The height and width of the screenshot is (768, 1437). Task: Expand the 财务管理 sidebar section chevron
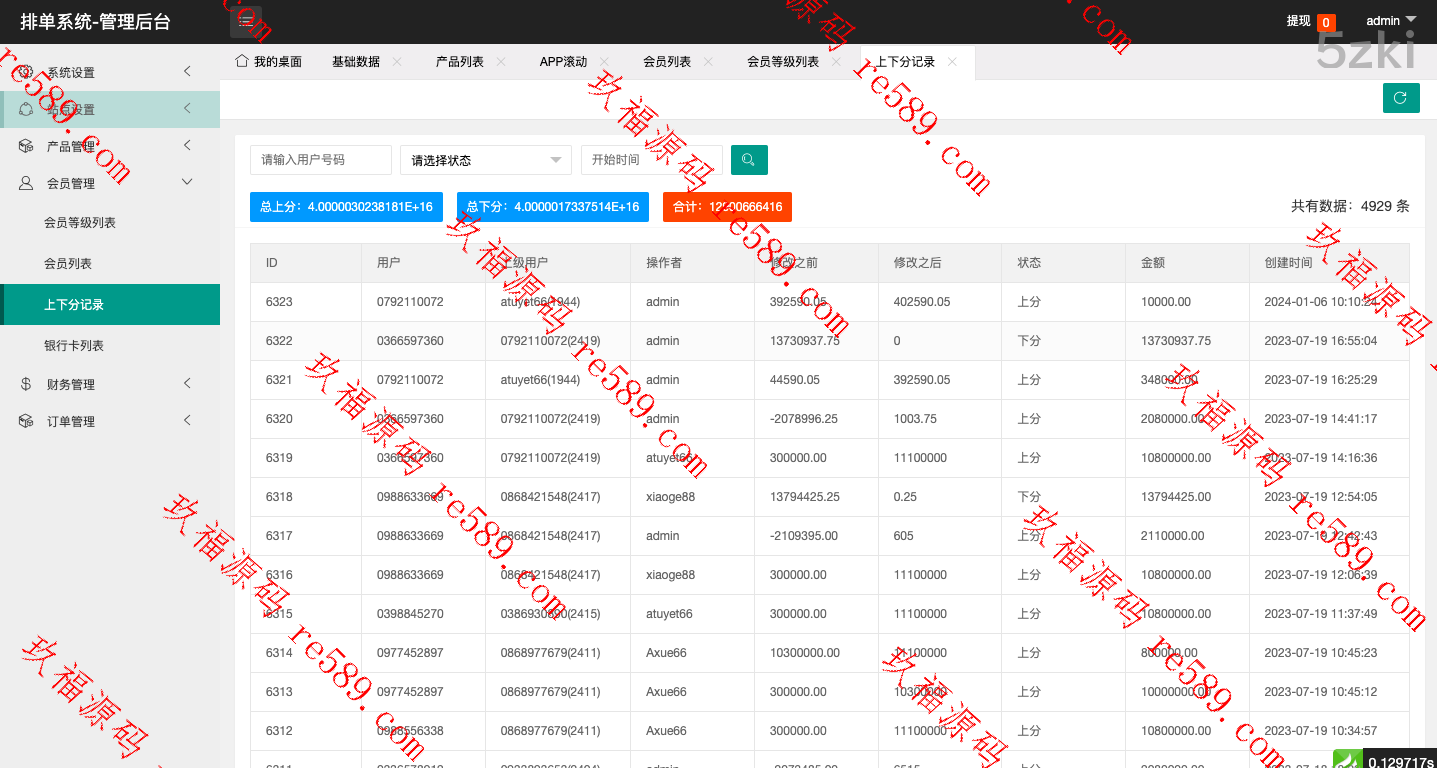click(x=187, y=384)
